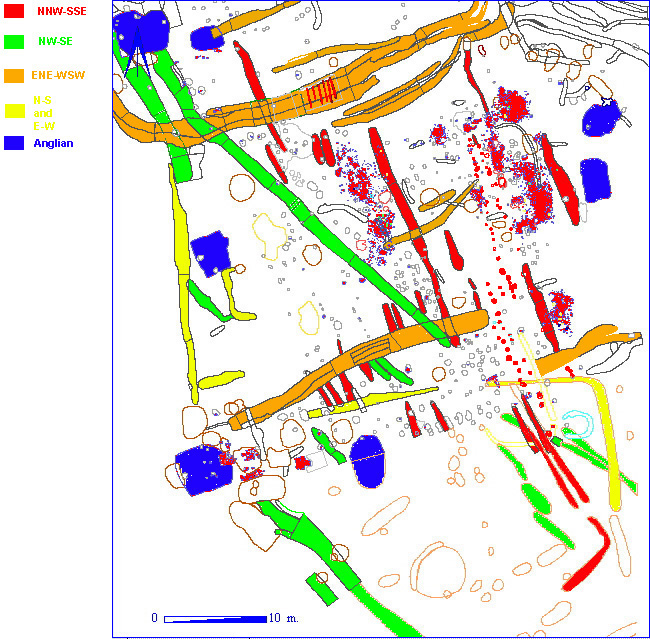Screen dimensions: 650x639
Task: Click the 10 m. scale bar
Action: 215,619
